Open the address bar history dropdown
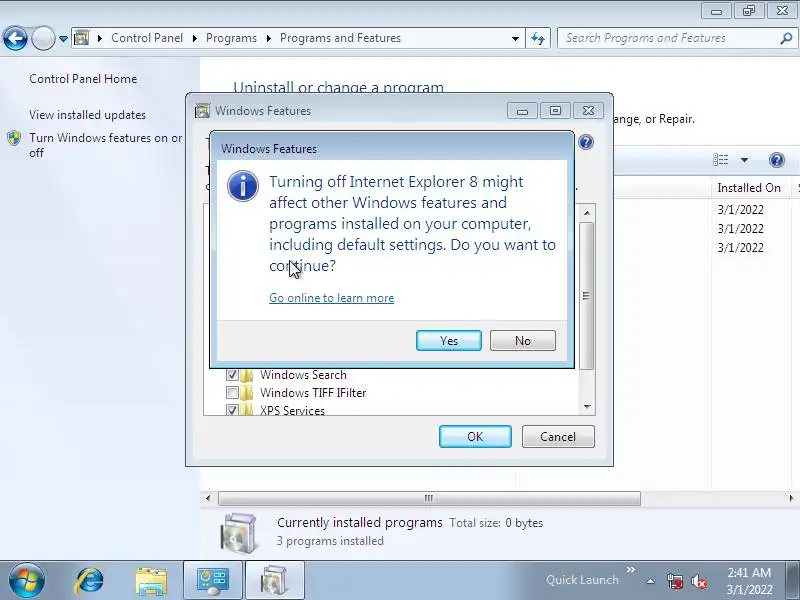Viewport: 800px width, 600px height. point(515,38)
